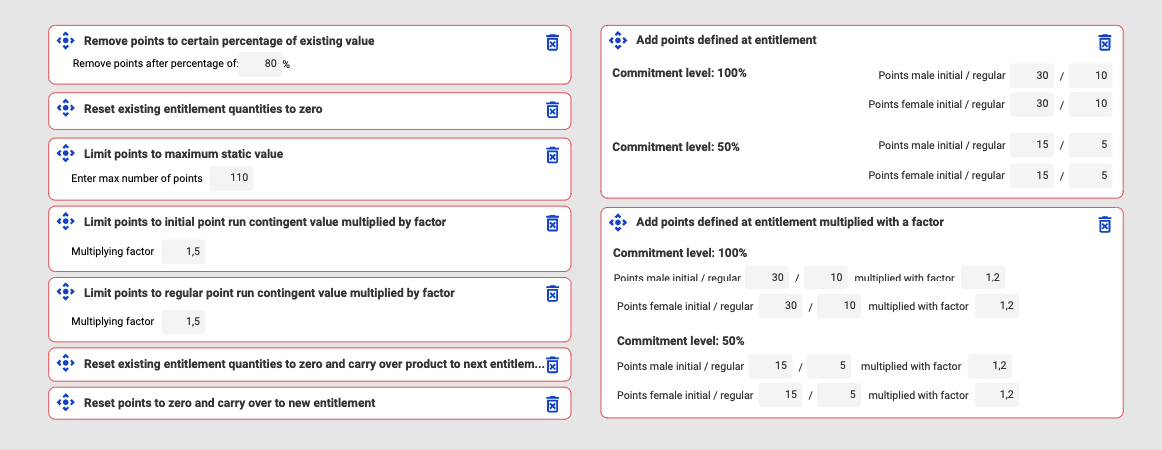The image size is (1162, 450).
Task: Click drag handle of 'Limit points to maximum static value'
Action: (x=66, y=154)
